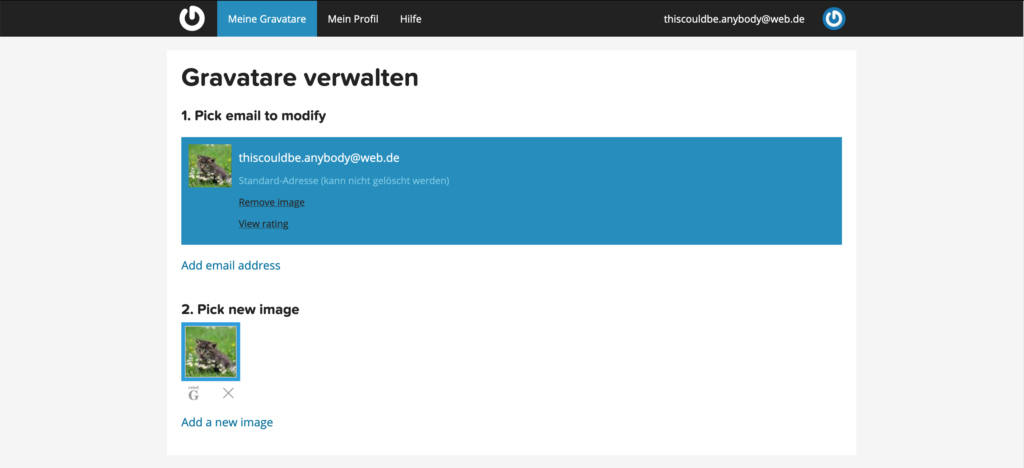
Task: Open the View rating link
Action: (263, 224)
